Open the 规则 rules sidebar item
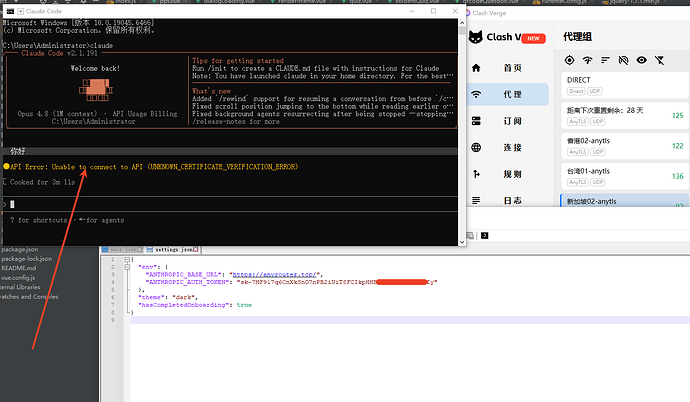 507,174
